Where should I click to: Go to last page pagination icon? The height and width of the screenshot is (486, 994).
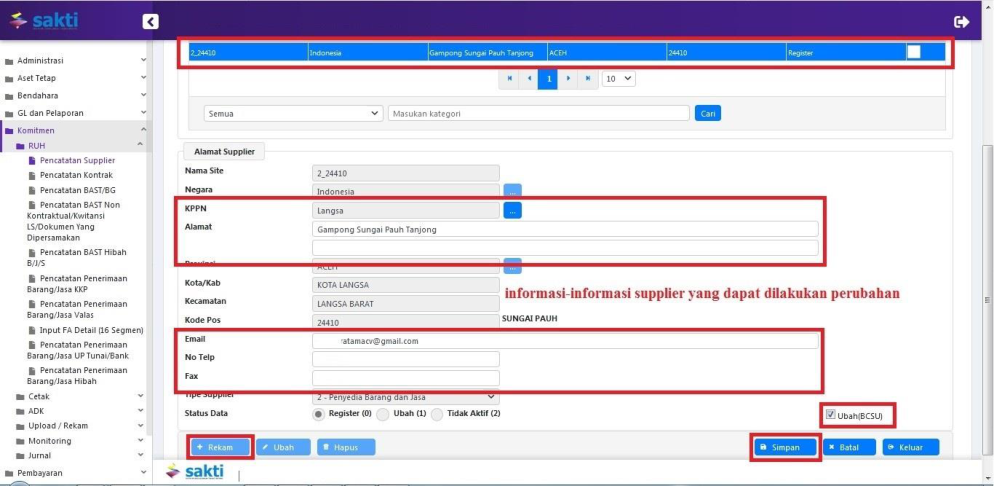[x=588, y=78]
